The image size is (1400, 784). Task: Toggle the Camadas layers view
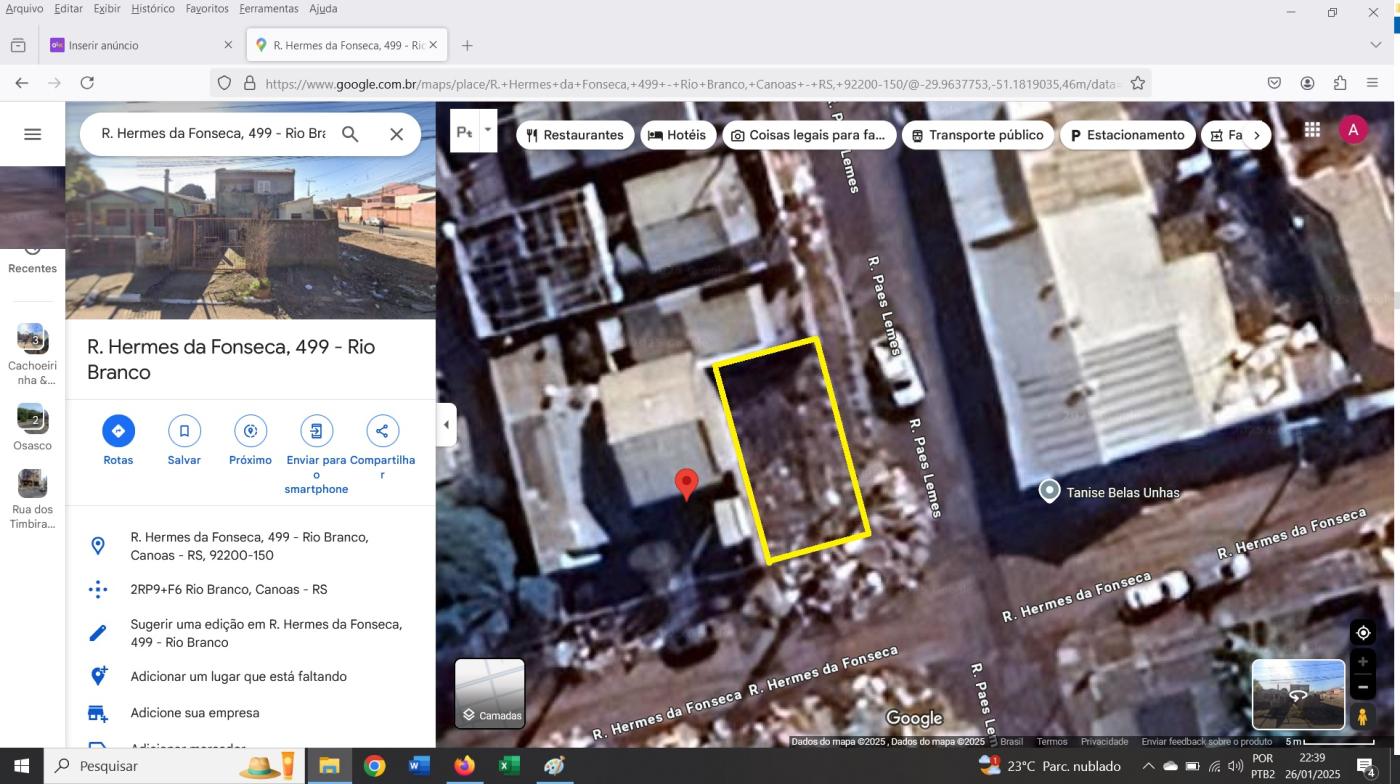pos(490,693)
